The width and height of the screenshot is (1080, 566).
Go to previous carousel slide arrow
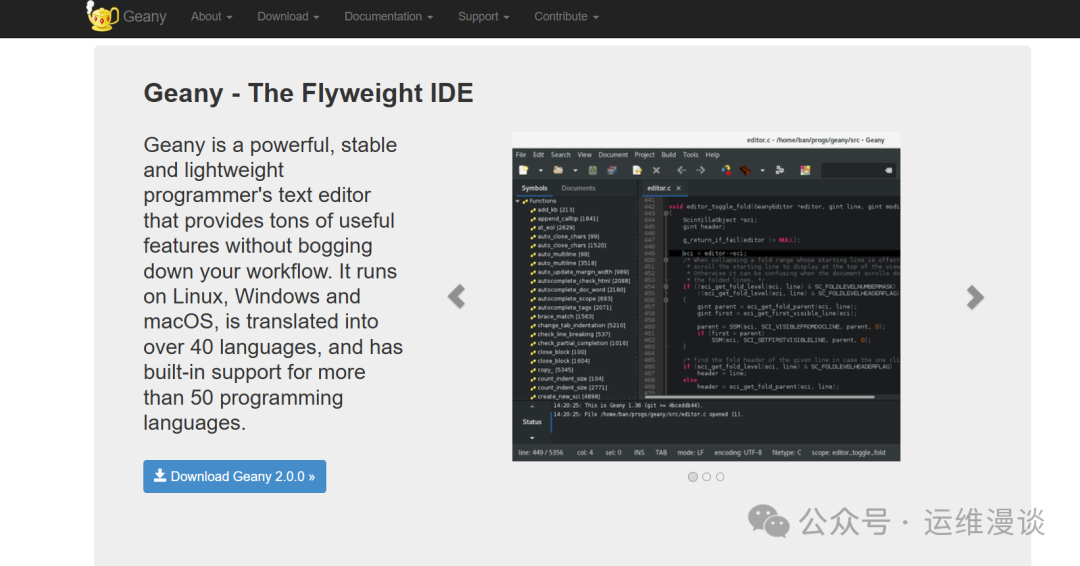coord(456,297)
